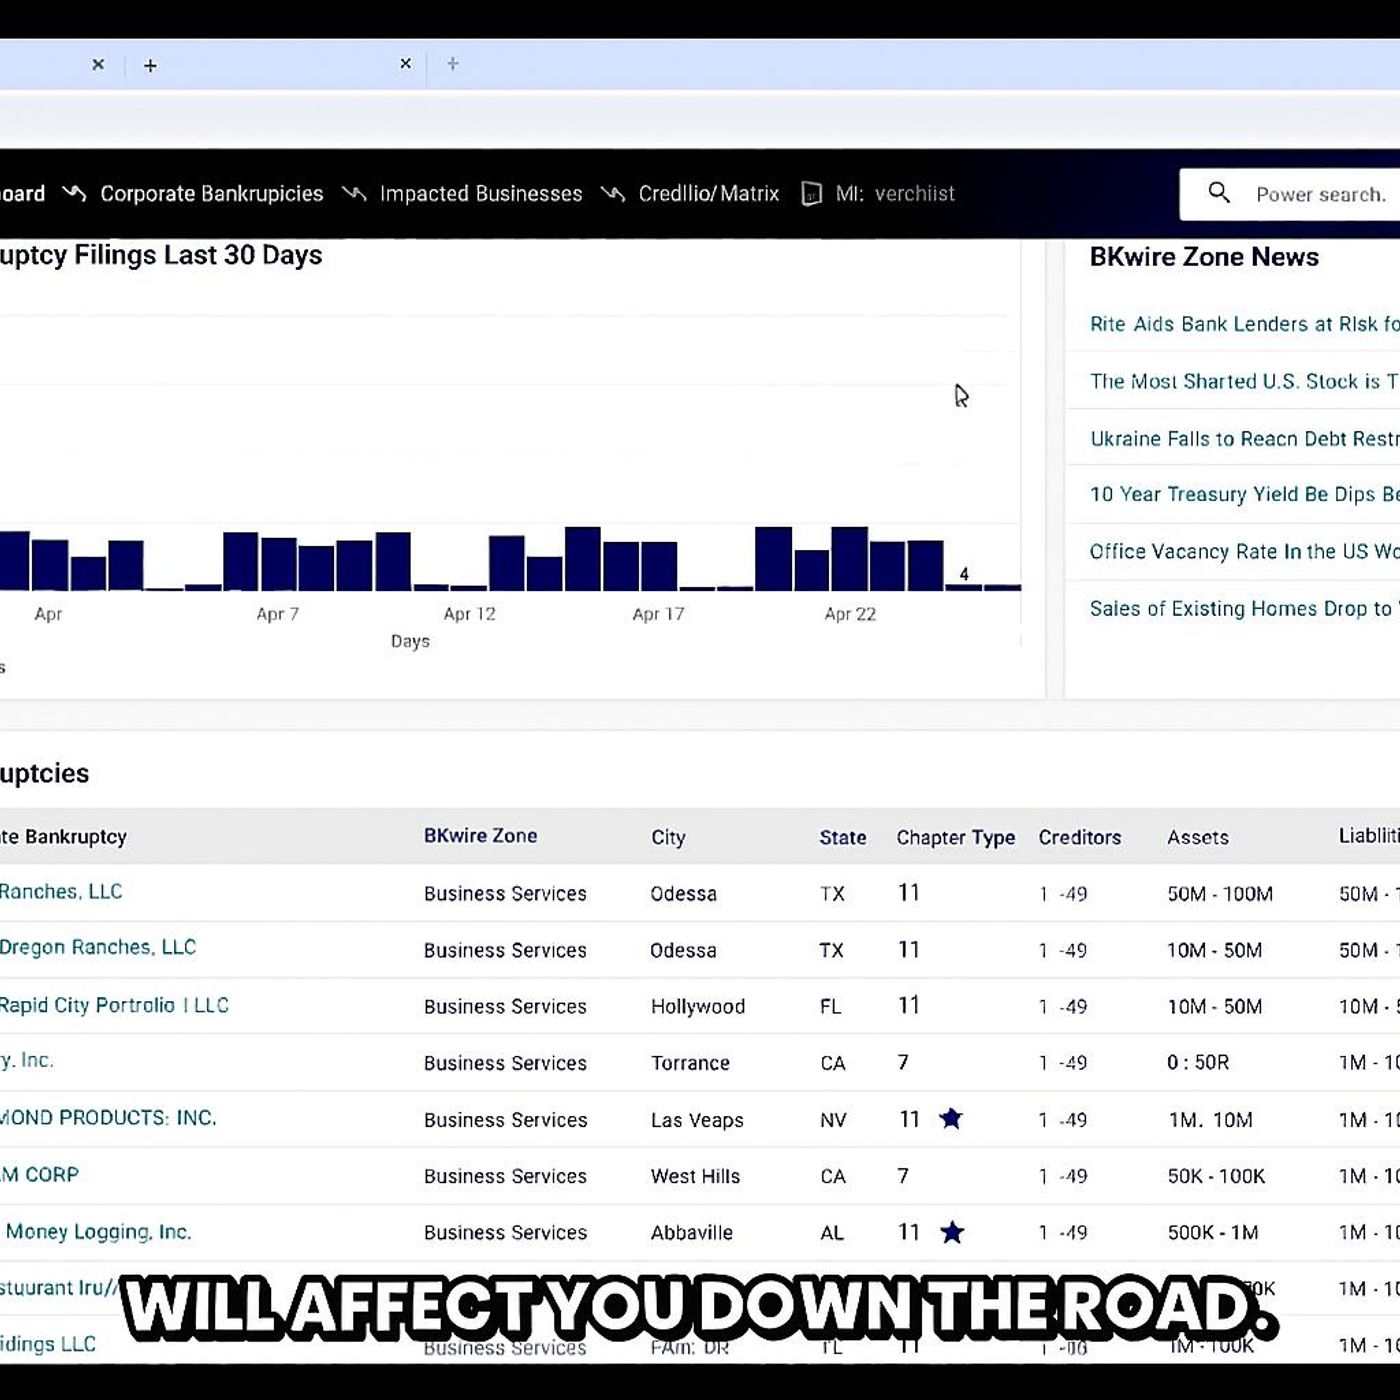Sort the table by State column
This screenshot has width=1400, height=1400.
(x=842, y=838)
